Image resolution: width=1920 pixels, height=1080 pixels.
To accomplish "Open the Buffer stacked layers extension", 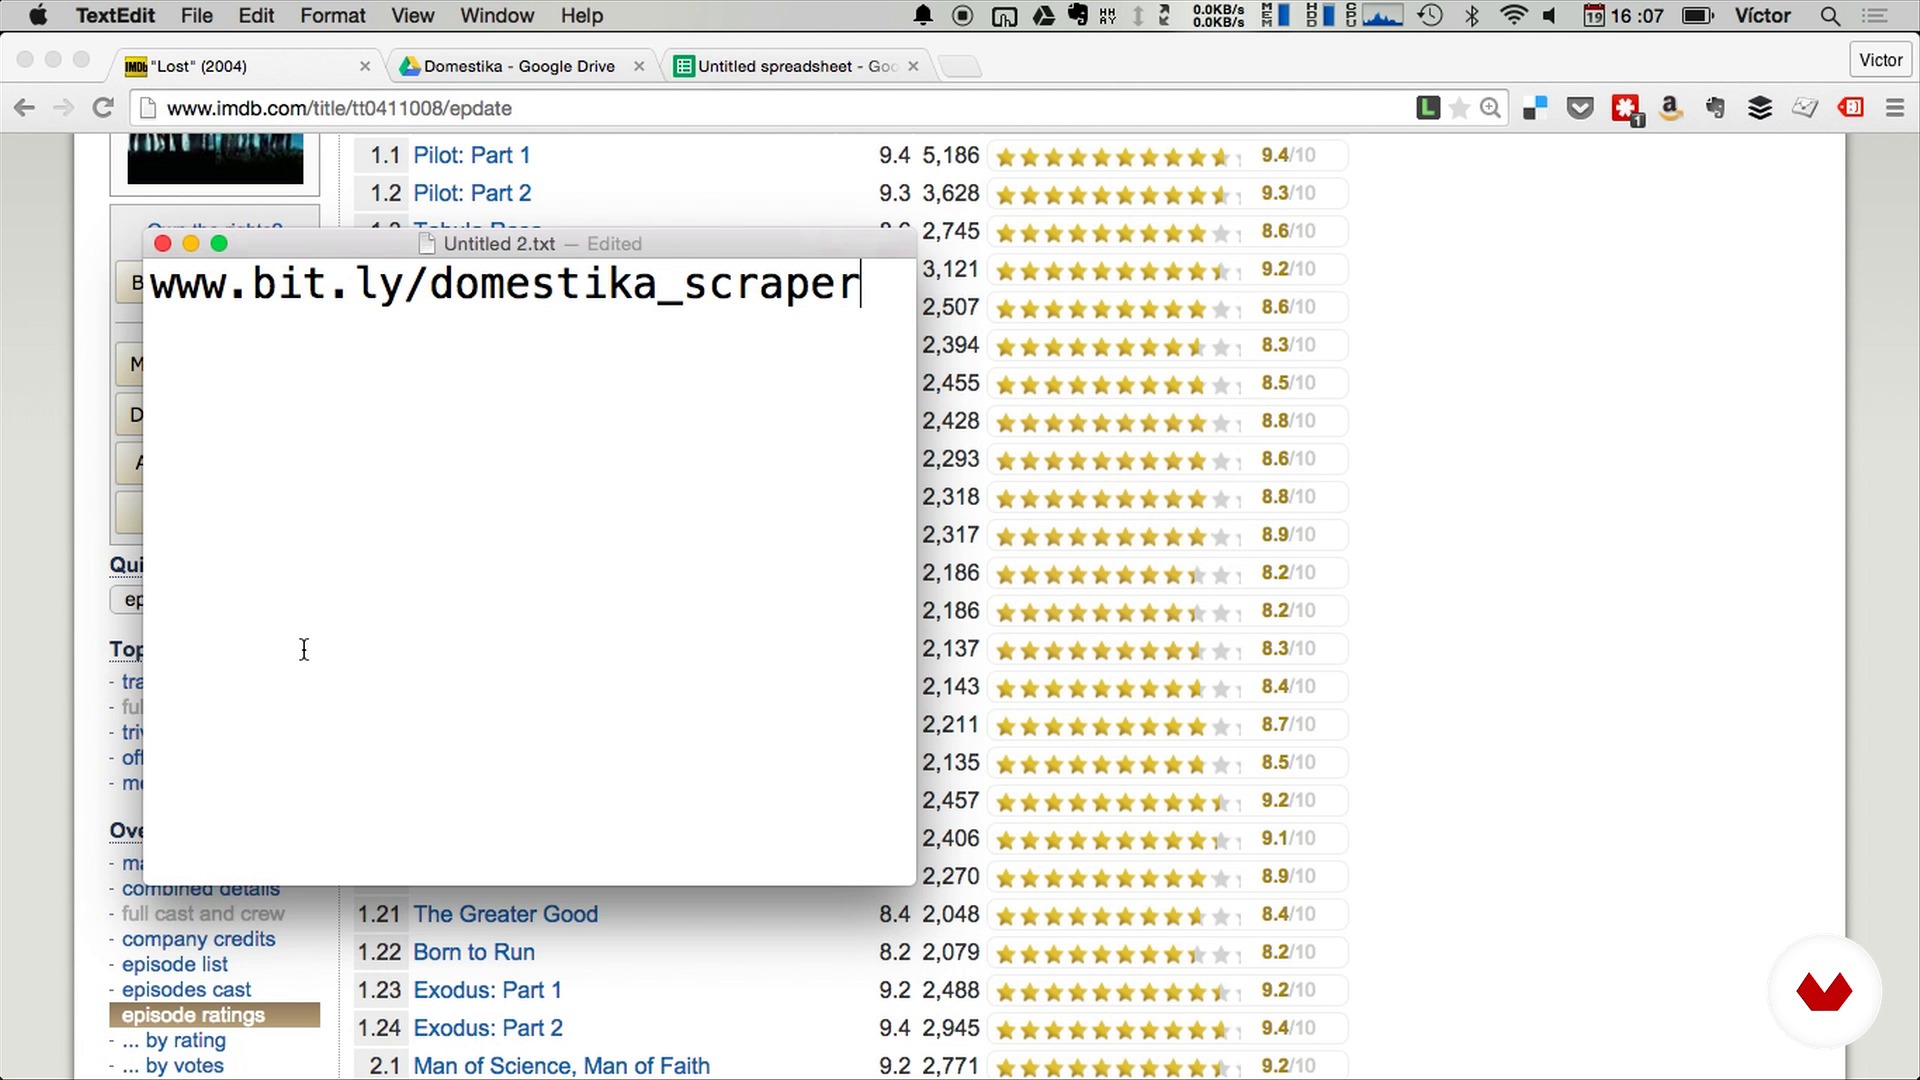I will [x=1760, y=108].
